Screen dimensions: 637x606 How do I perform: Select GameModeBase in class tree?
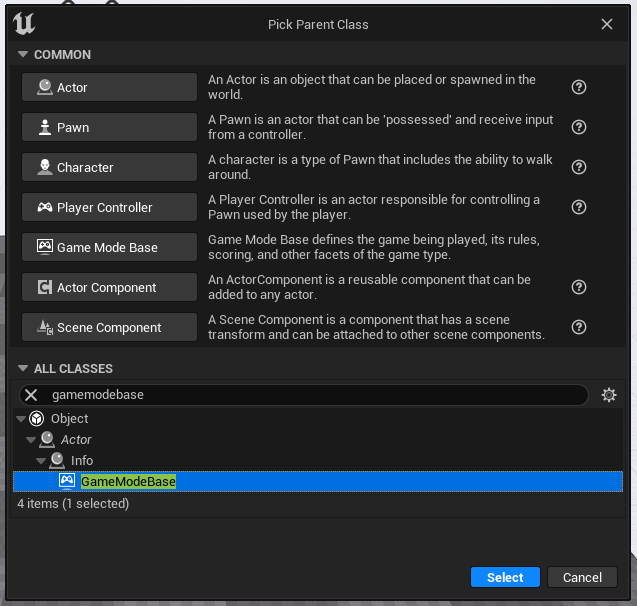click(x=128, y=482)
